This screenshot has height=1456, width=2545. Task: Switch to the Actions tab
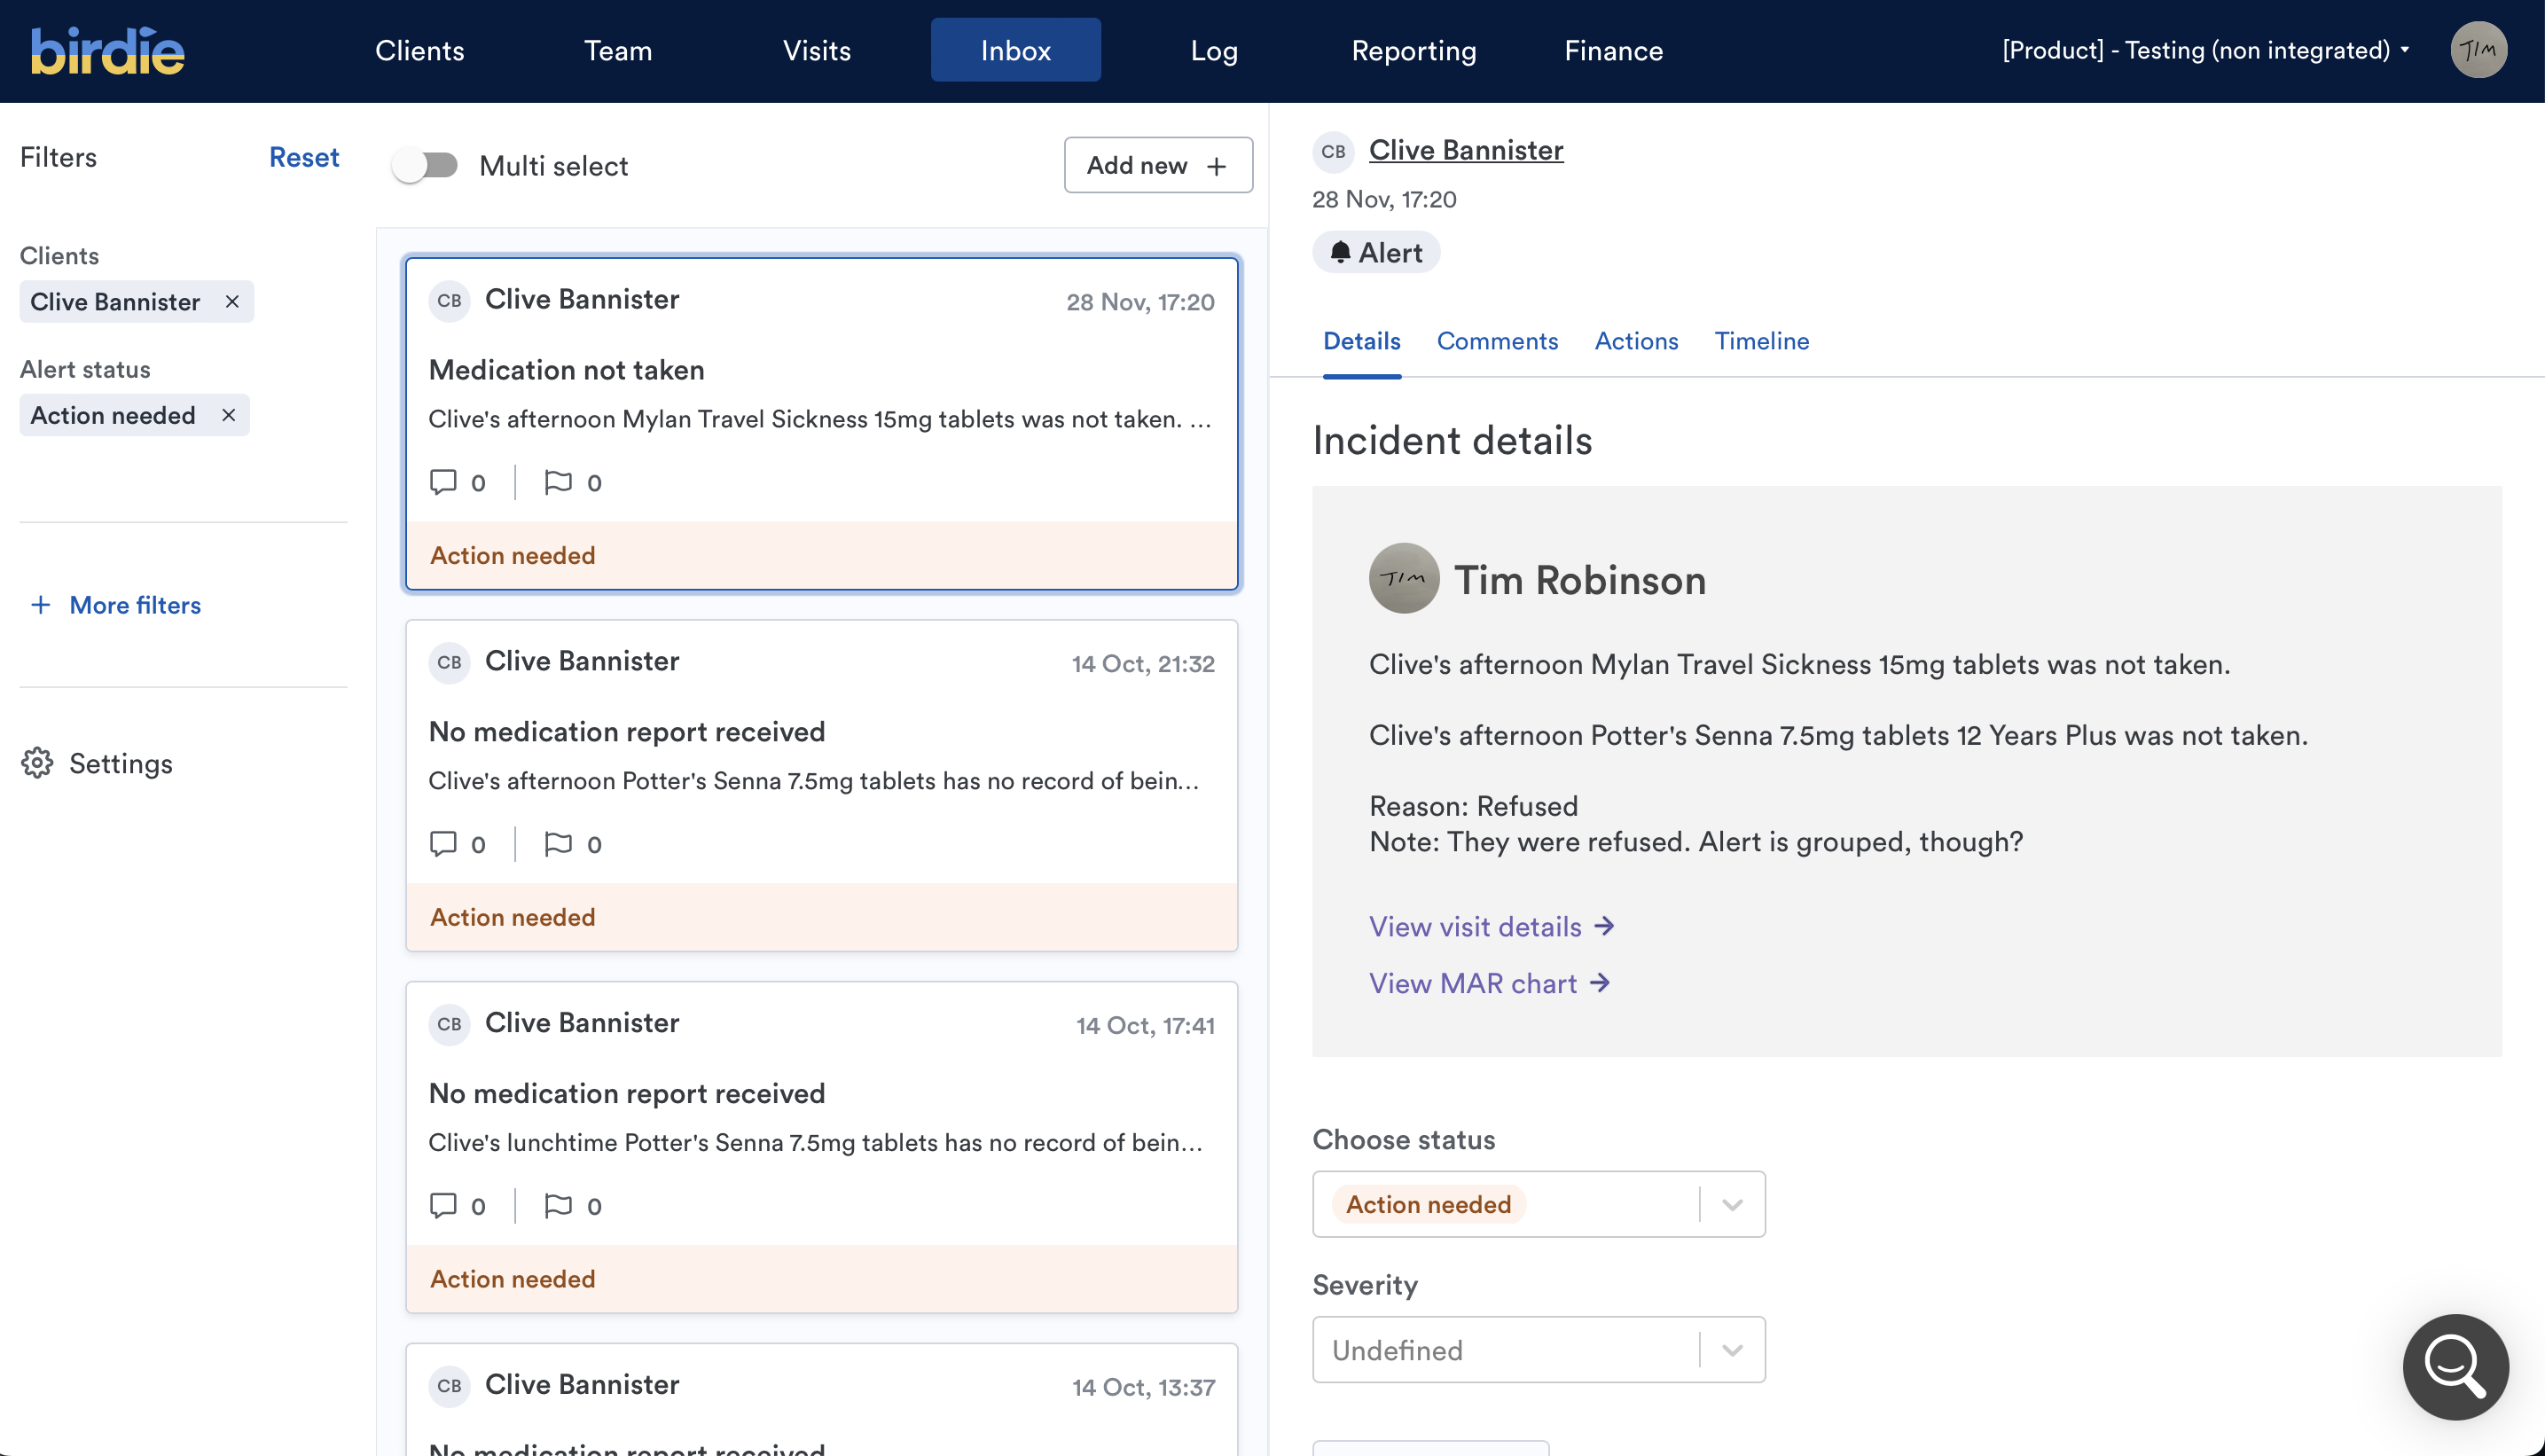pos(1636,341)
